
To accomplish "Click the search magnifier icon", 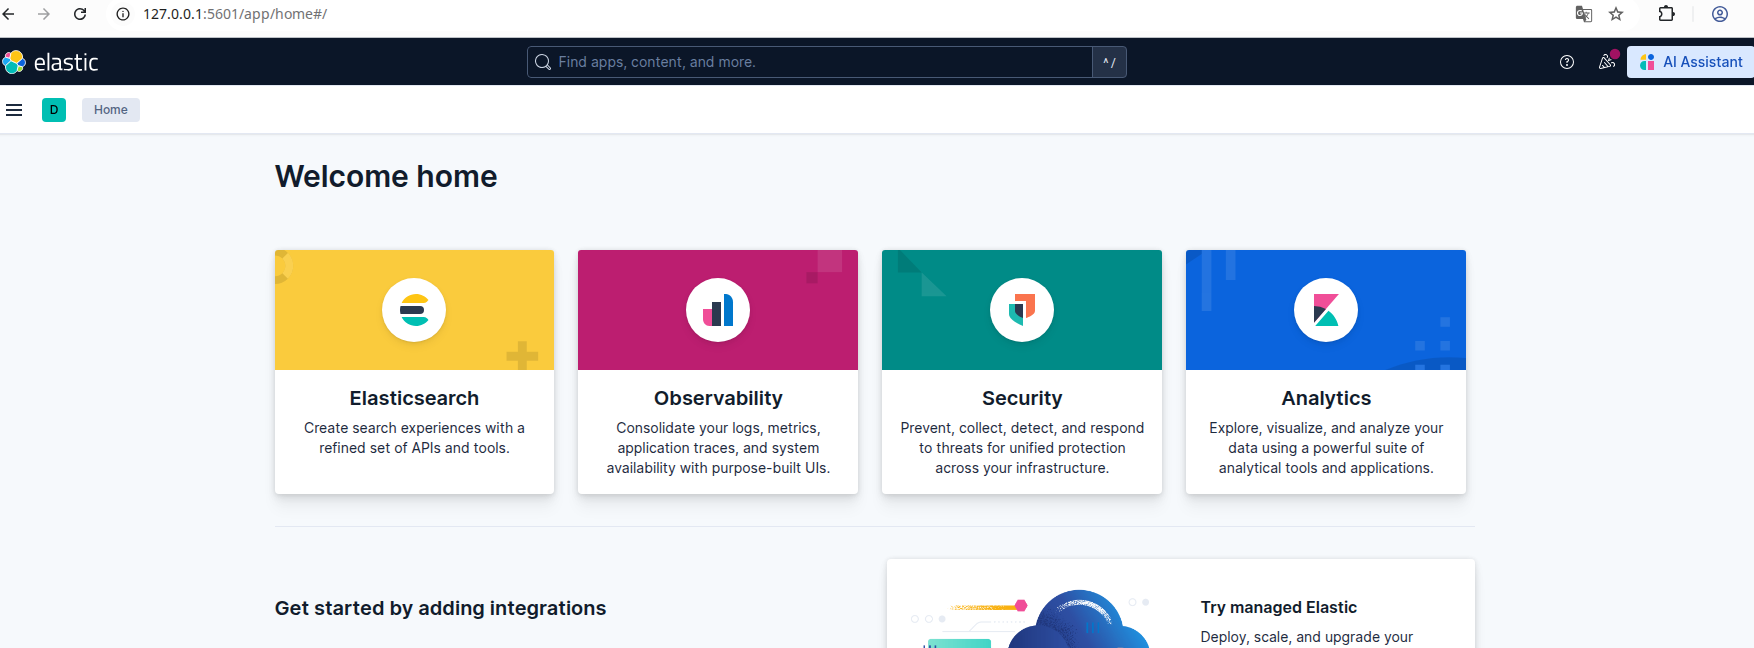I will [x=543, y=62].
